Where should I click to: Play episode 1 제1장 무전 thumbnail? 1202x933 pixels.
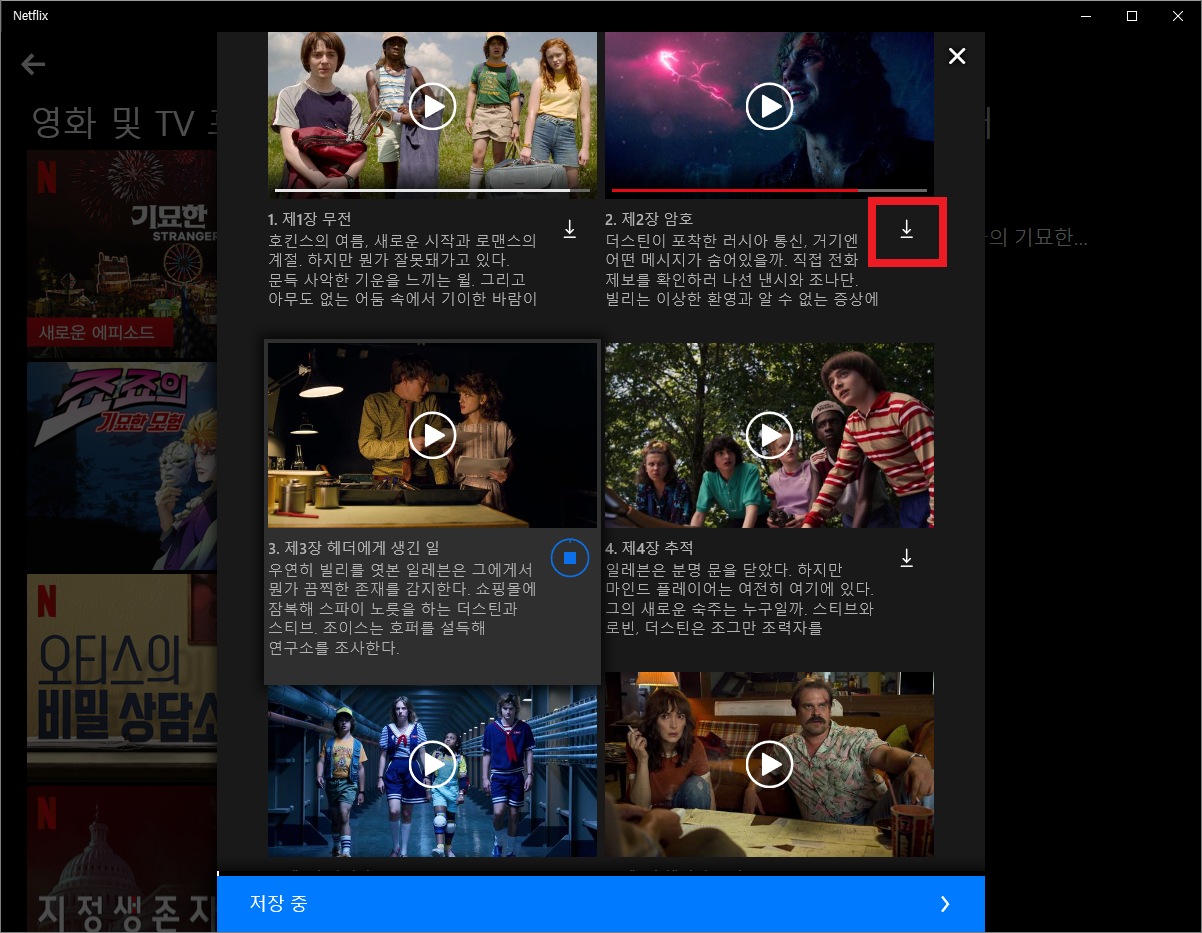click(x=432, y=106)
